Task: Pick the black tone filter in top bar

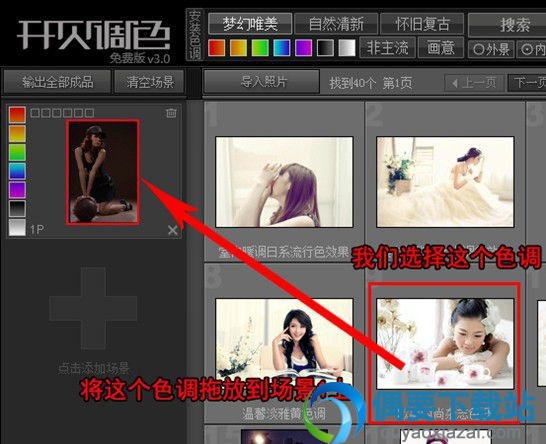Action: (325, 47)
